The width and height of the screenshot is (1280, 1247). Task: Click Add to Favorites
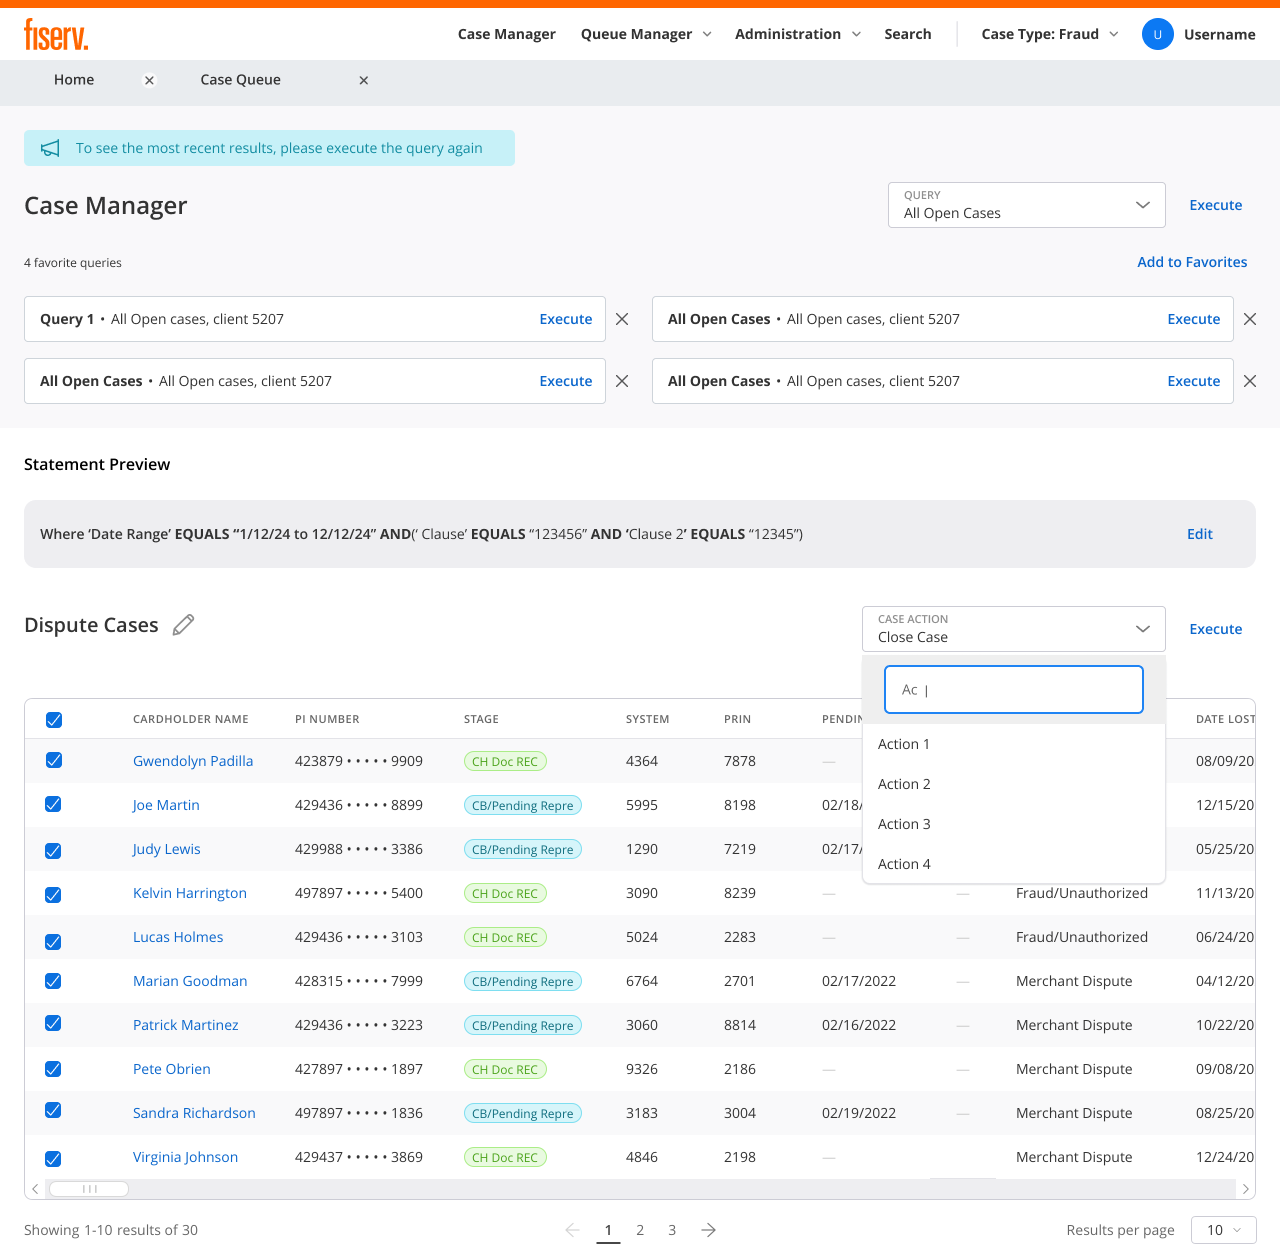click(1192, 262)
